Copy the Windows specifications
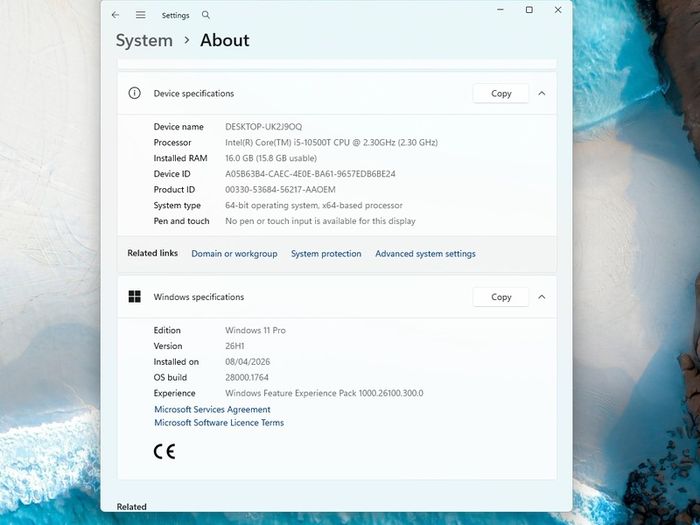700x525 pixels. point(501,297)
